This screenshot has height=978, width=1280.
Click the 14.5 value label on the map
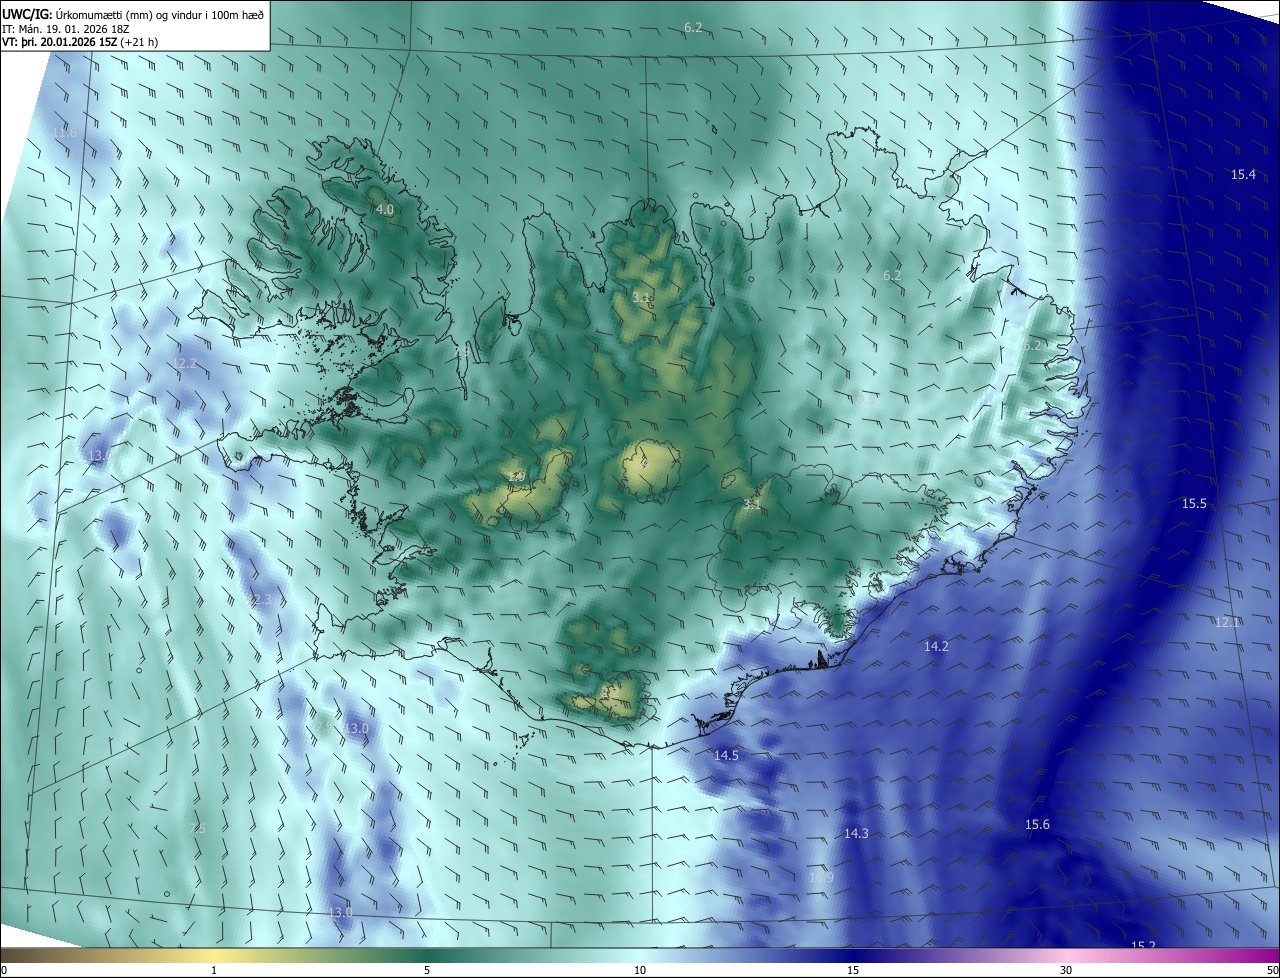click(x=726, y=755)
